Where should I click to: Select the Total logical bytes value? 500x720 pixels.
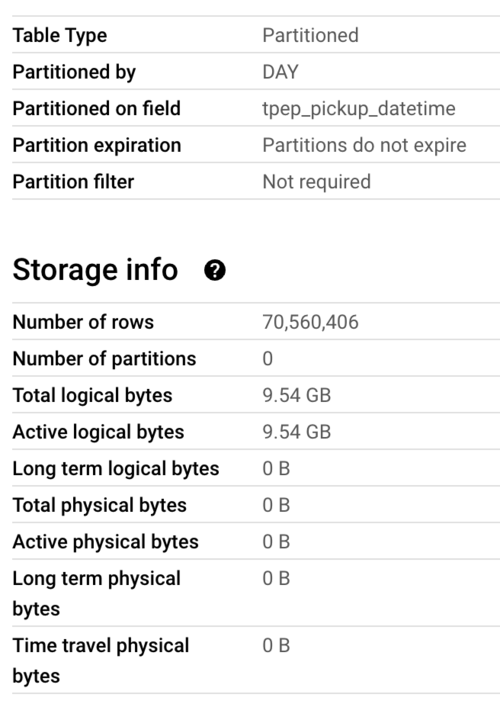297,395
